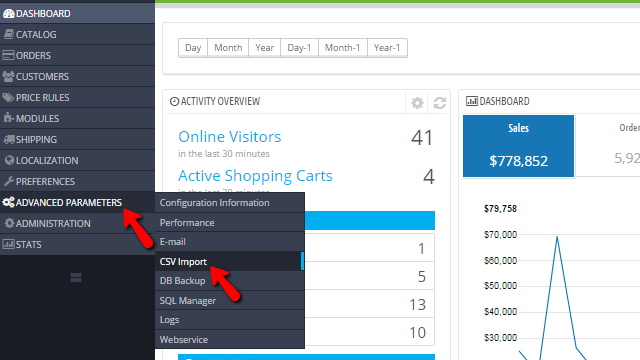Open the Advanced Parameters menu item
This screenshot has height=360, width=640.
click(x=78, y=202)
